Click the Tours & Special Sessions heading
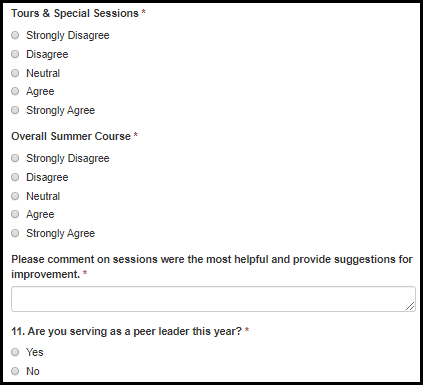 pyautogui.click(x=75, y=13)
